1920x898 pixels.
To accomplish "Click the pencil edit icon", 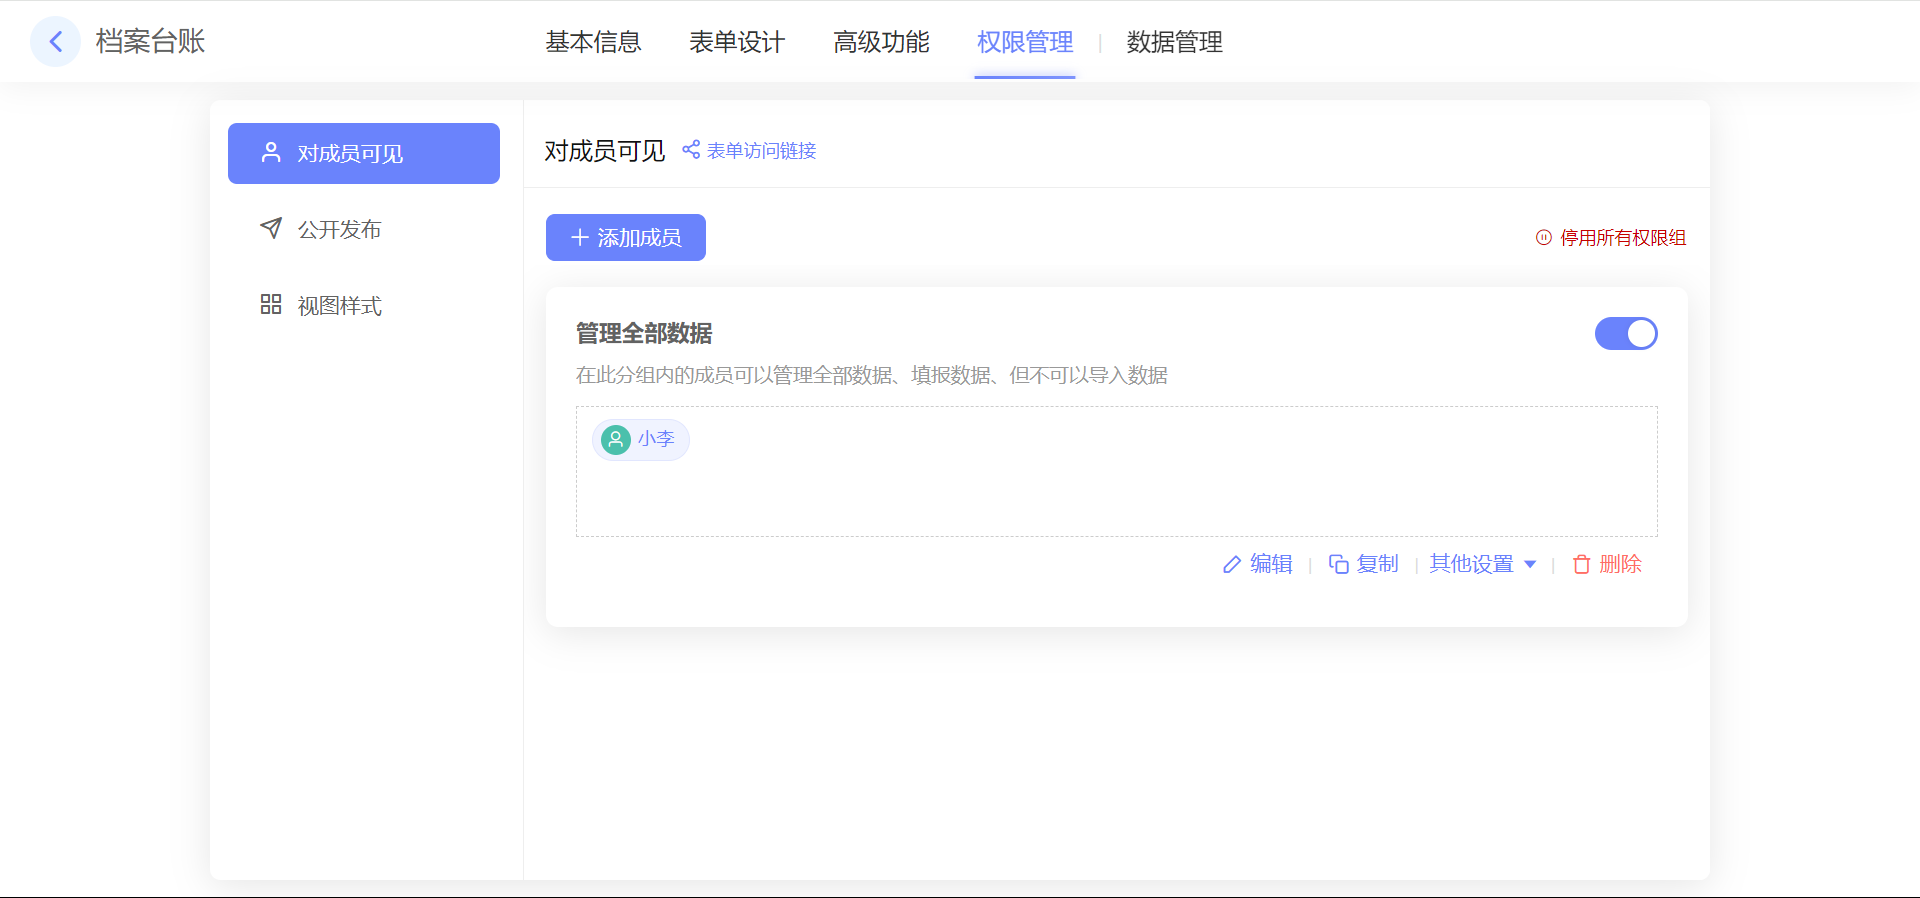I will click(1232, 565).
